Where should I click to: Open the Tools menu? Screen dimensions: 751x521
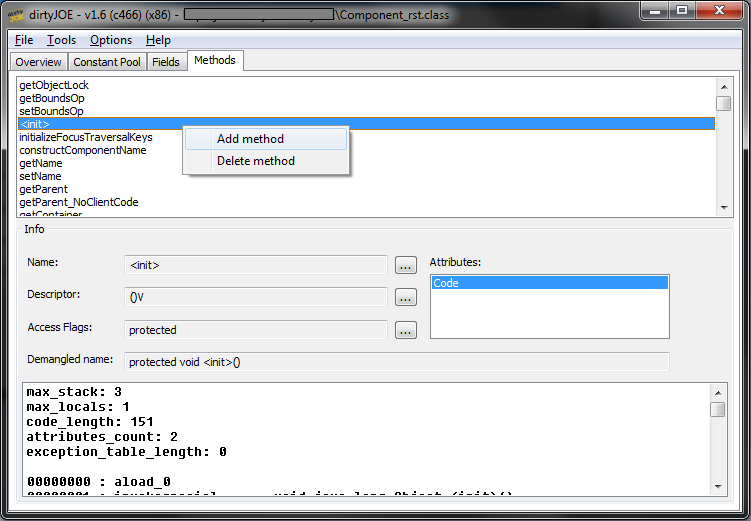[61, 40]
